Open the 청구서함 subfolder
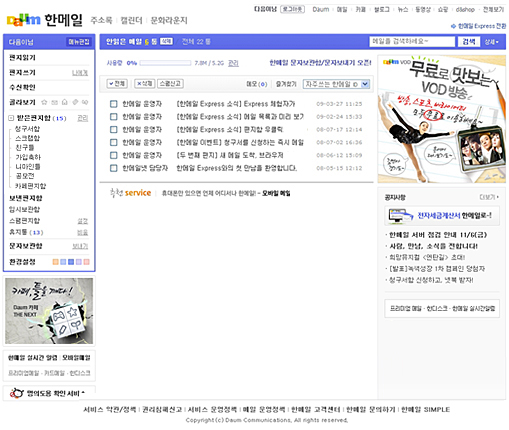The width and height of the screenshot is (509, 430). [x=27, y=129]
